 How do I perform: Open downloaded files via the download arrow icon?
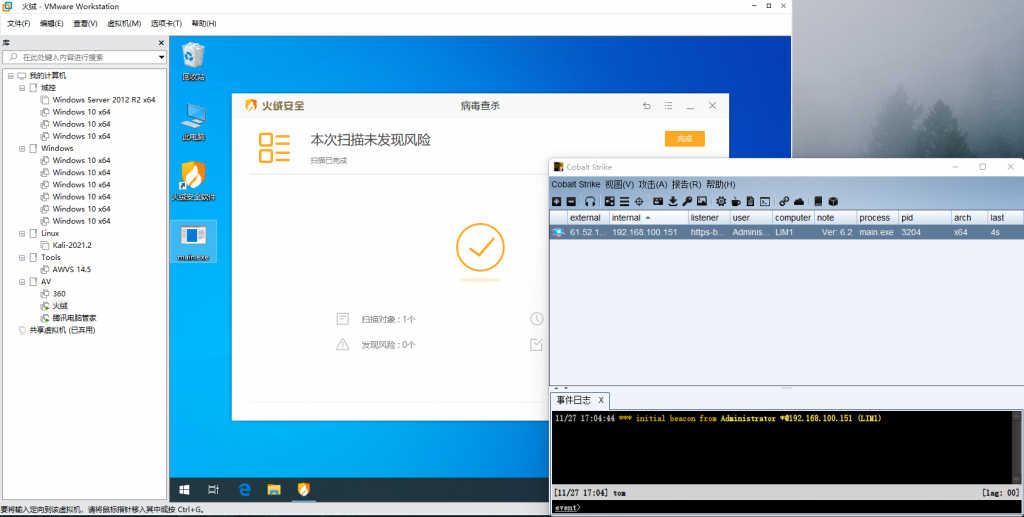673,202
